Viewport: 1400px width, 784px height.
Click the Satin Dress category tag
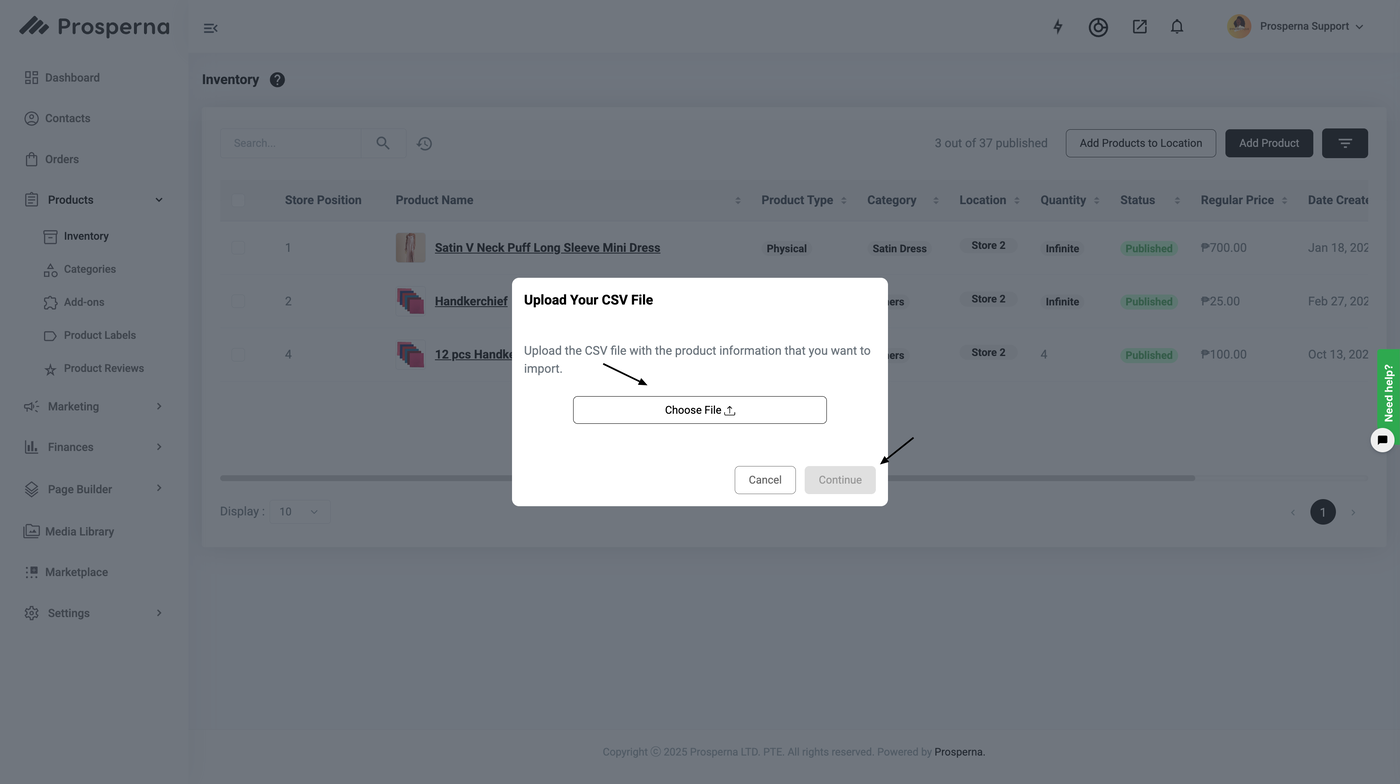coord(899,248)
